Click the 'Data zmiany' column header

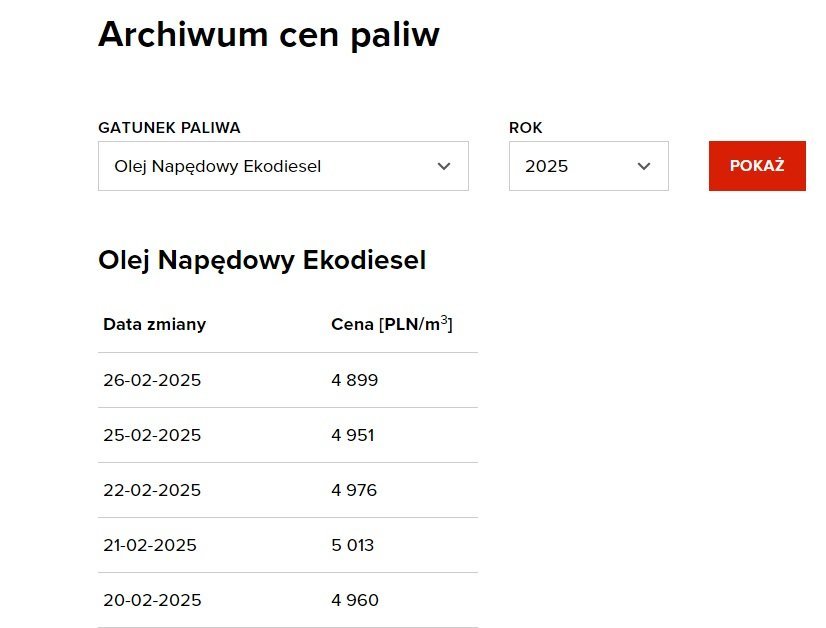[155, 324]
